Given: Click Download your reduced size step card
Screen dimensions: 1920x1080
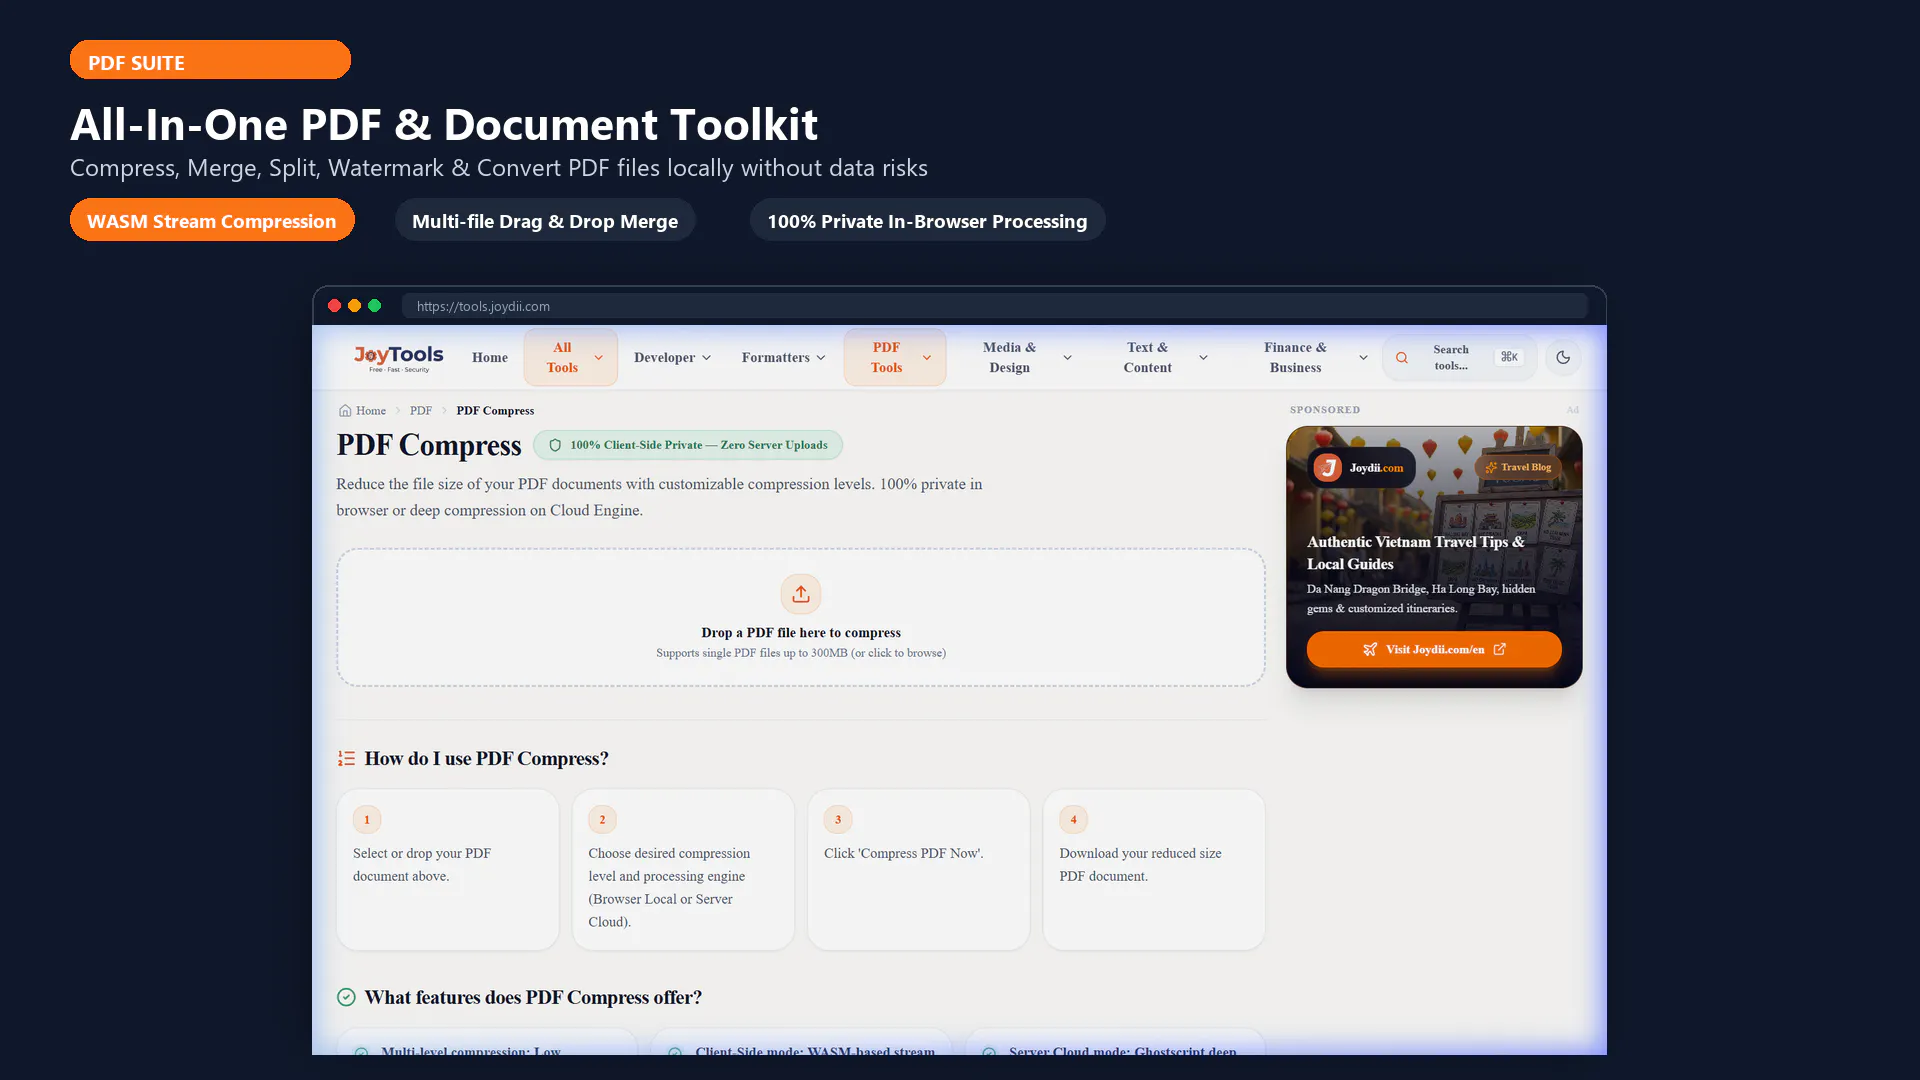Looking at the screenshot, I should [1154, 869].
